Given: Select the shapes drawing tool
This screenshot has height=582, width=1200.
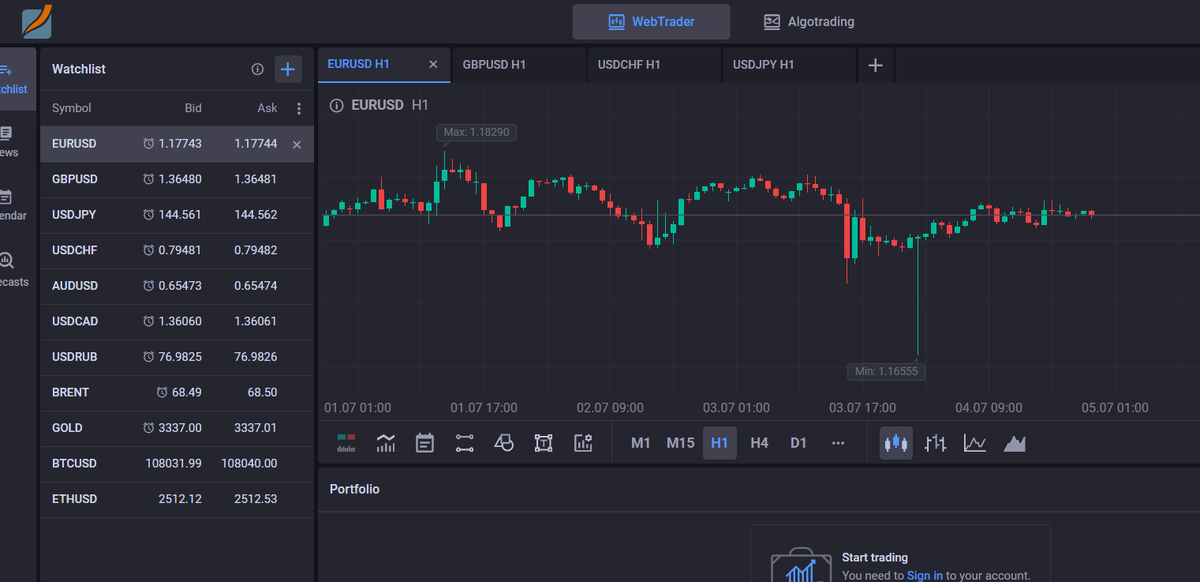Looking at the screenshot, I should tap(504, 443).
